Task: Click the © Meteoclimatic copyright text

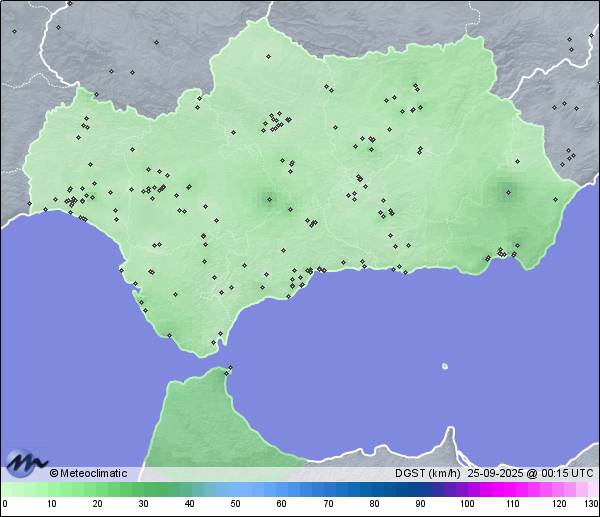Action: click(x=88, y=473)
